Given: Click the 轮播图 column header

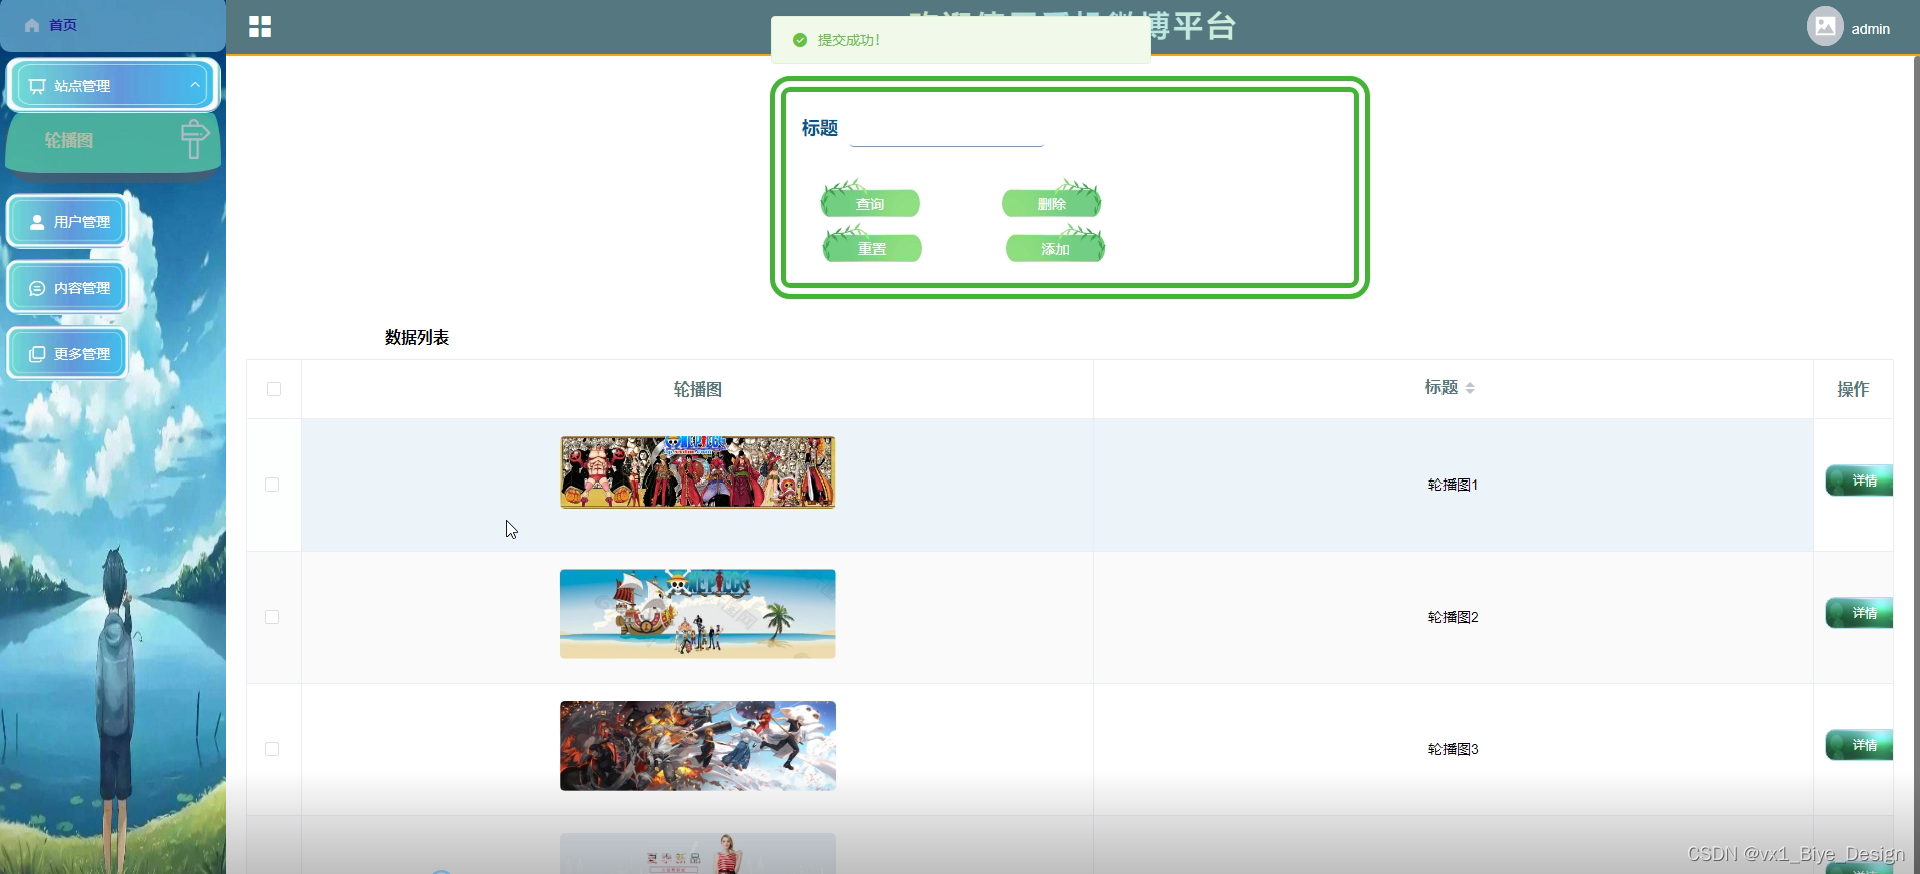Looking at the screenshot, I should click(698, 389).
